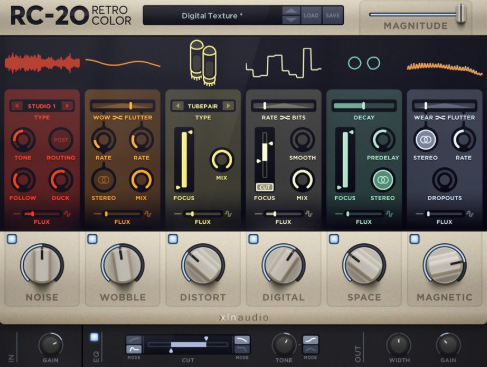Image resolution: width=487 pixels, height=367 pixels.
Task: Open the Digital Texture preset name menu
Action: 212,16
